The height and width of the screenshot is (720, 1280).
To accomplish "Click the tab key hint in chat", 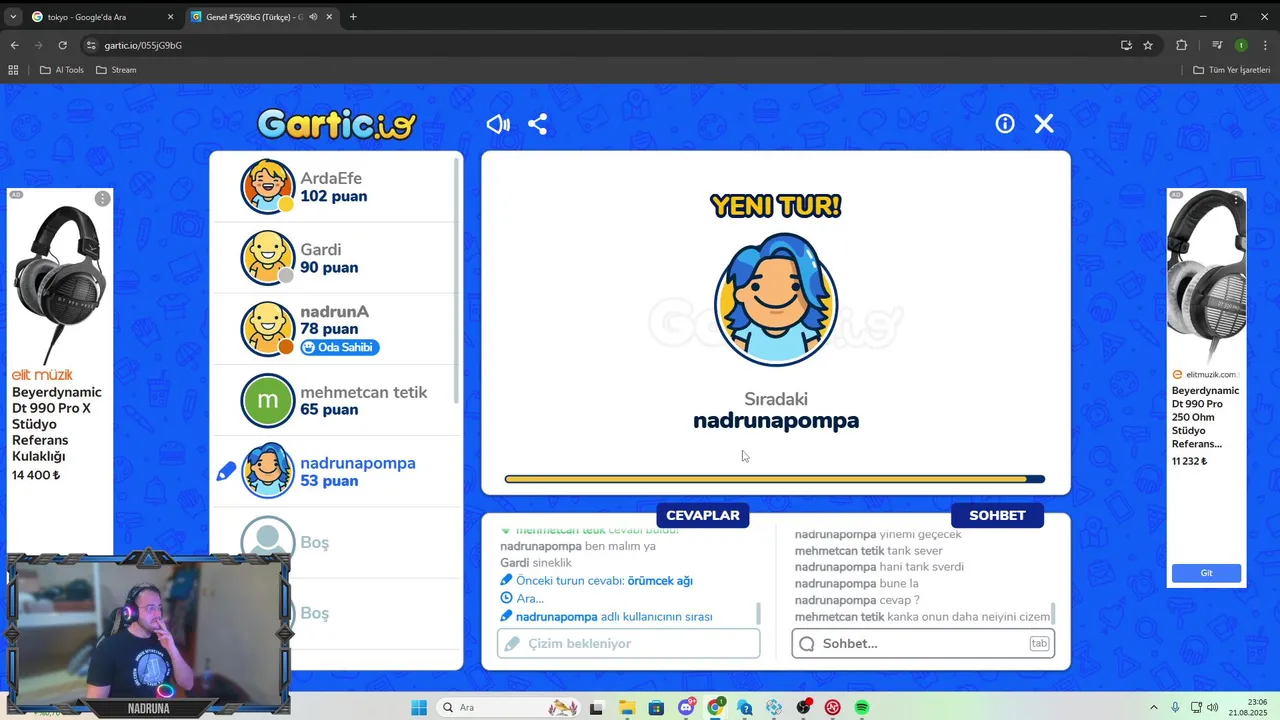I will [1039, 643].
